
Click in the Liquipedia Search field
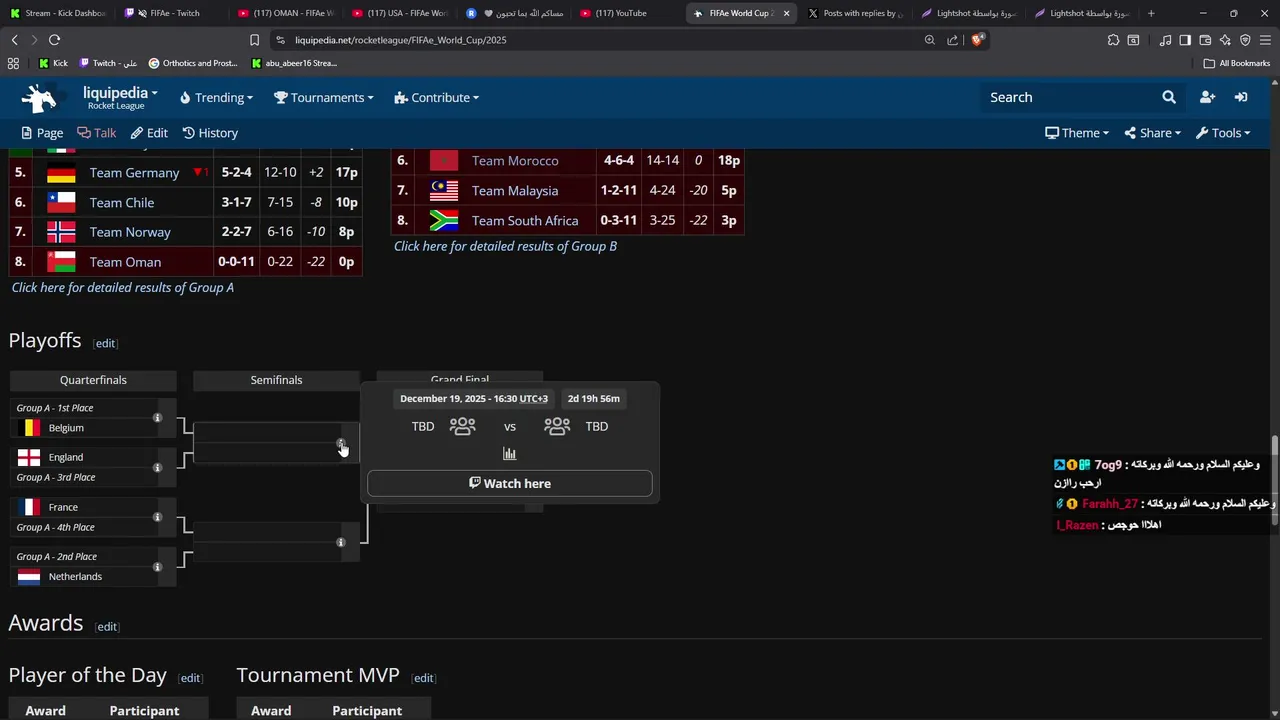coord(1070,97)
